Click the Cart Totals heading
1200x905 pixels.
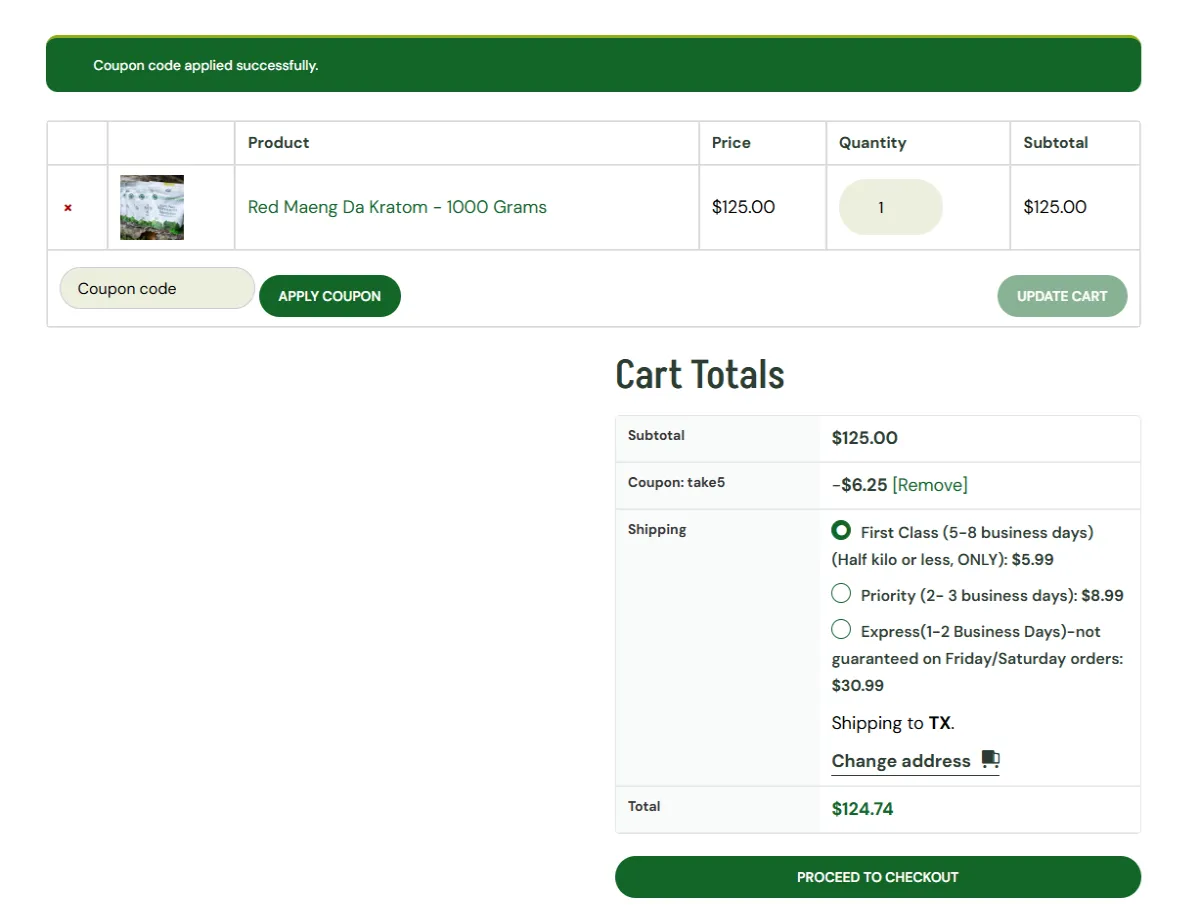pyautogui.click(x=699, y=374)
